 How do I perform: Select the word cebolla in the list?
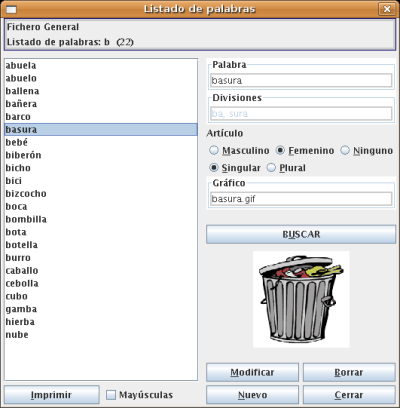(101, 283)
